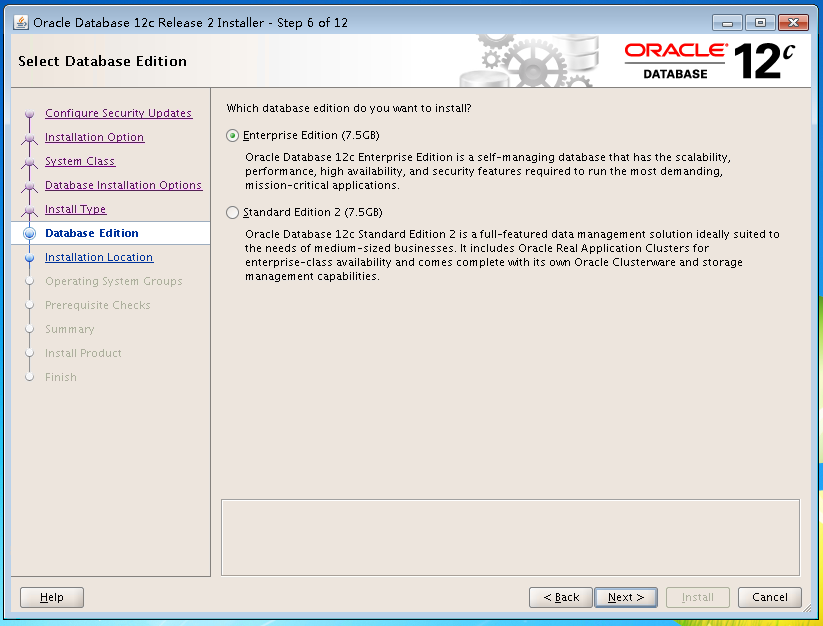Click the disabled Operating System Groups step
The height and width of the screenshot is (626, 823).
click(x=113, y=281)
